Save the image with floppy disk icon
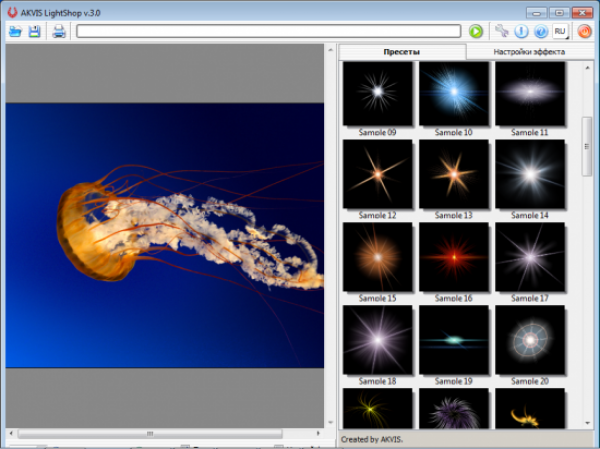This screenshot has height=449, width=600. point(35,32)
